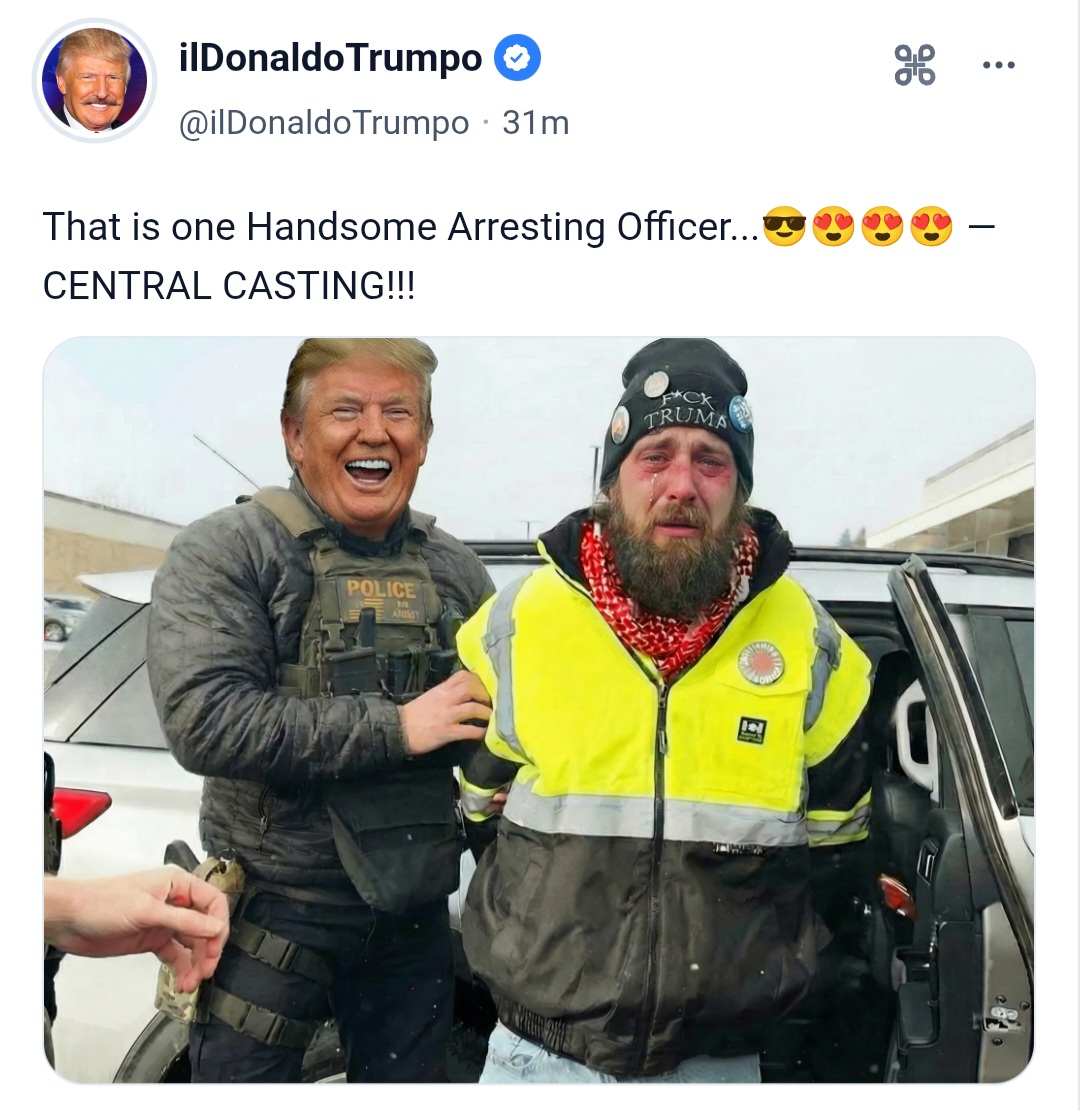1080x1111 pixels.
Task: Click the sunglasses emoji in the post
Action: (784, 227)
